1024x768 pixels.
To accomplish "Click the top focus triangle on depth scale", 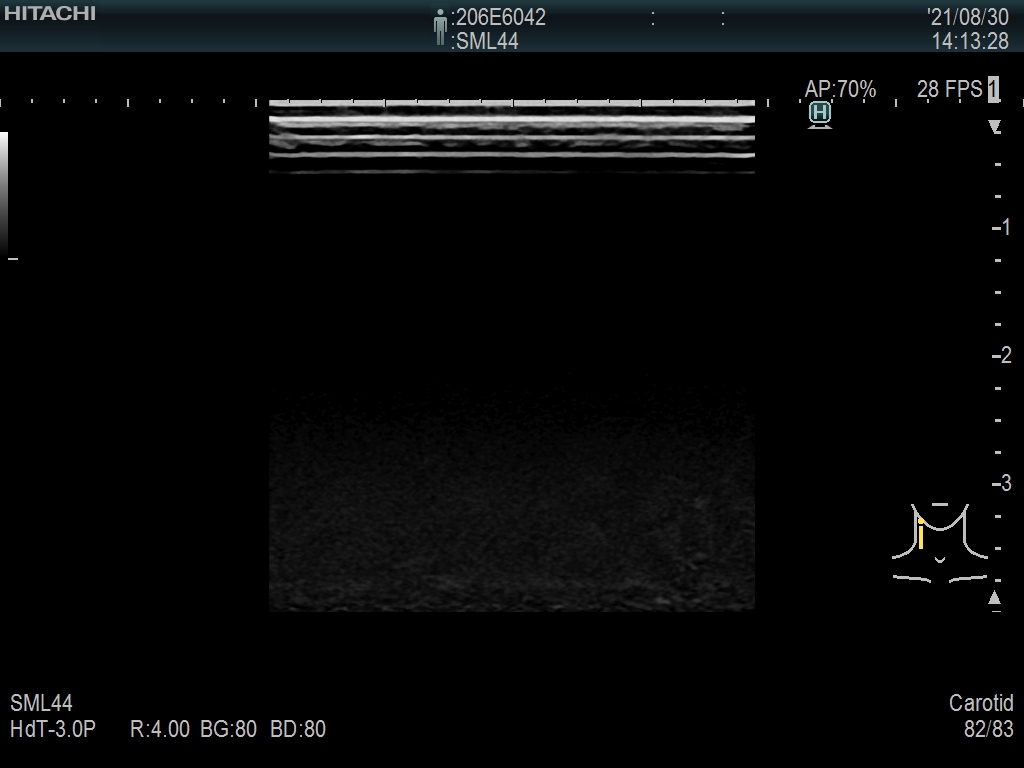I will (x=994, y=127).
